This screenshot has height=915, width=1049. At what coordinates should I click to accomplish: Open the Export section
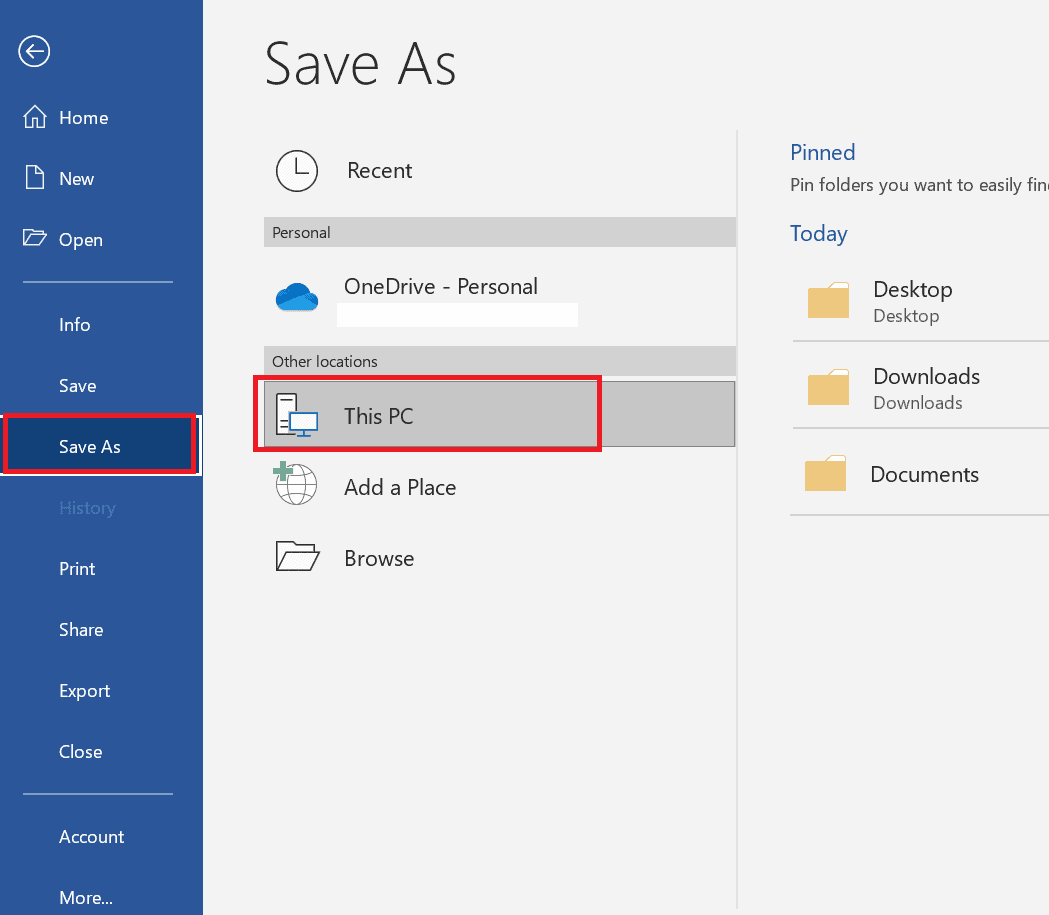click(84, 690)
